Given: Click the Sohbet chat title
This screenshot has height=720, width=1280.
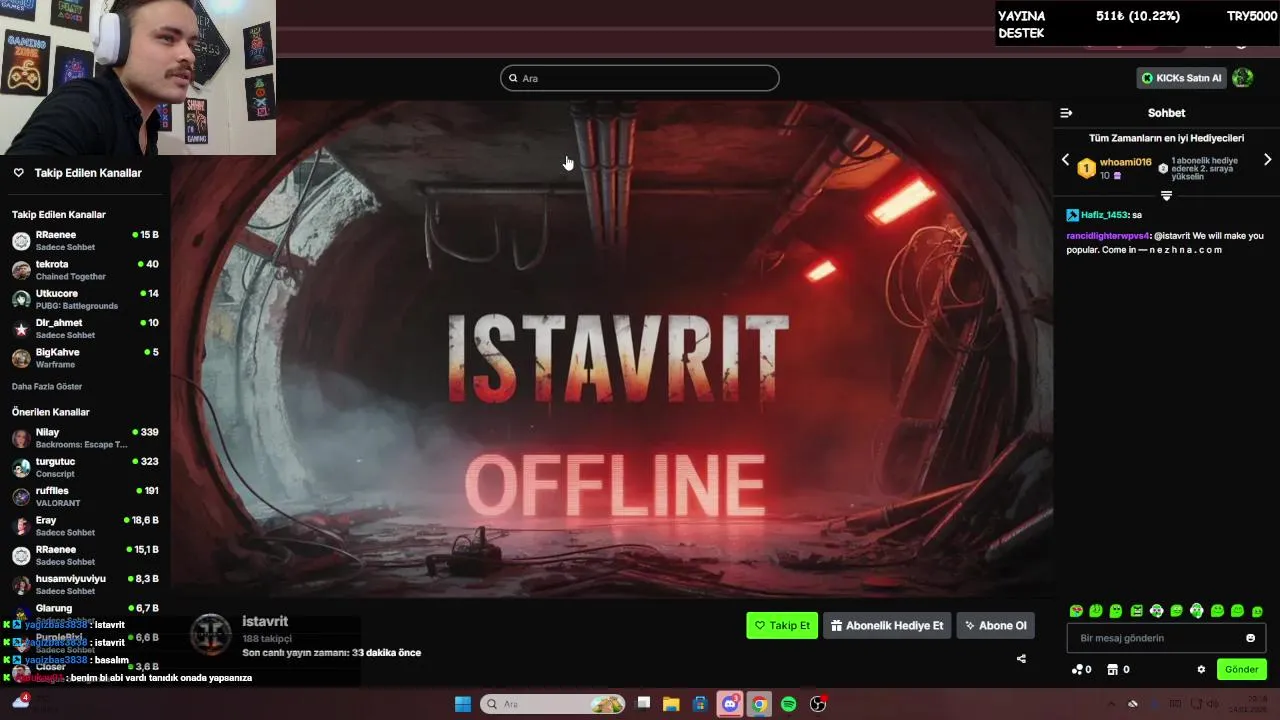Looking at the screenshot, I should pyautogui.click(x=1166, y=113).
